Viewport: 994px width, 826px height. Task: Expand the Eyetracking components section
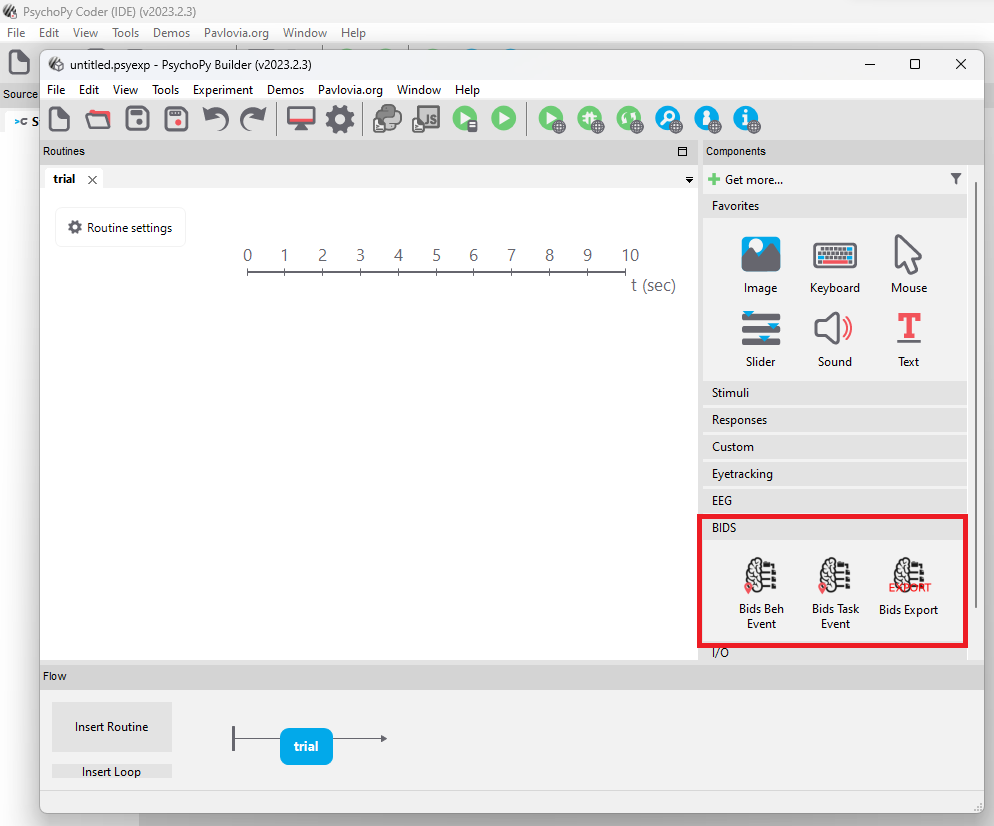tap(834, 474)
